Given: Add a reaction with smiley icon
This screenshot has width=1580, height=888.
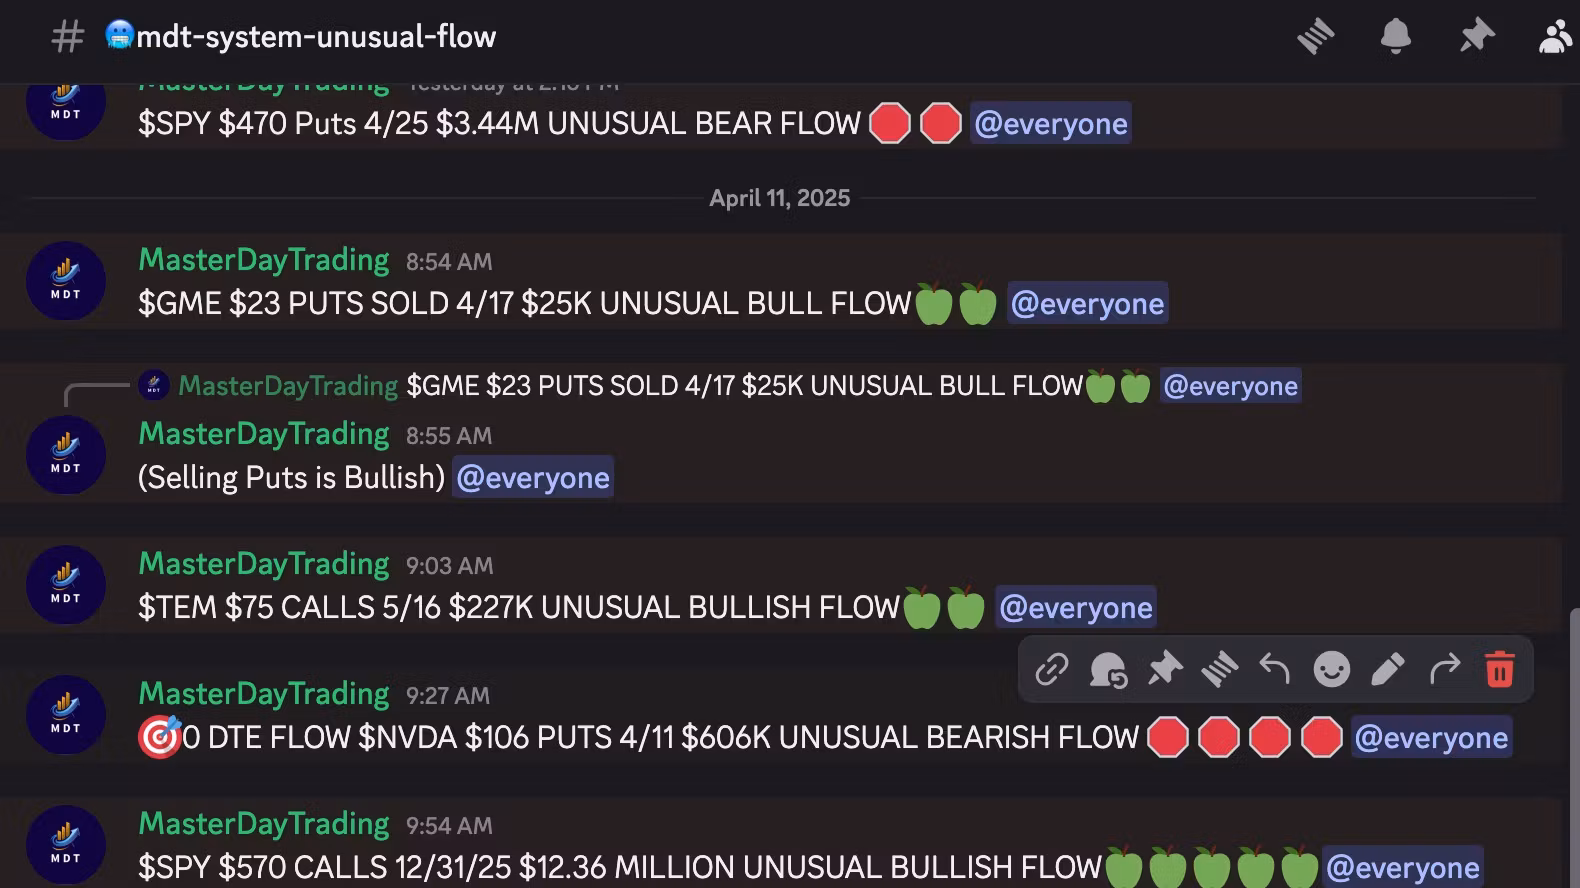Looking at the screenshot, I should [1331, 669].
